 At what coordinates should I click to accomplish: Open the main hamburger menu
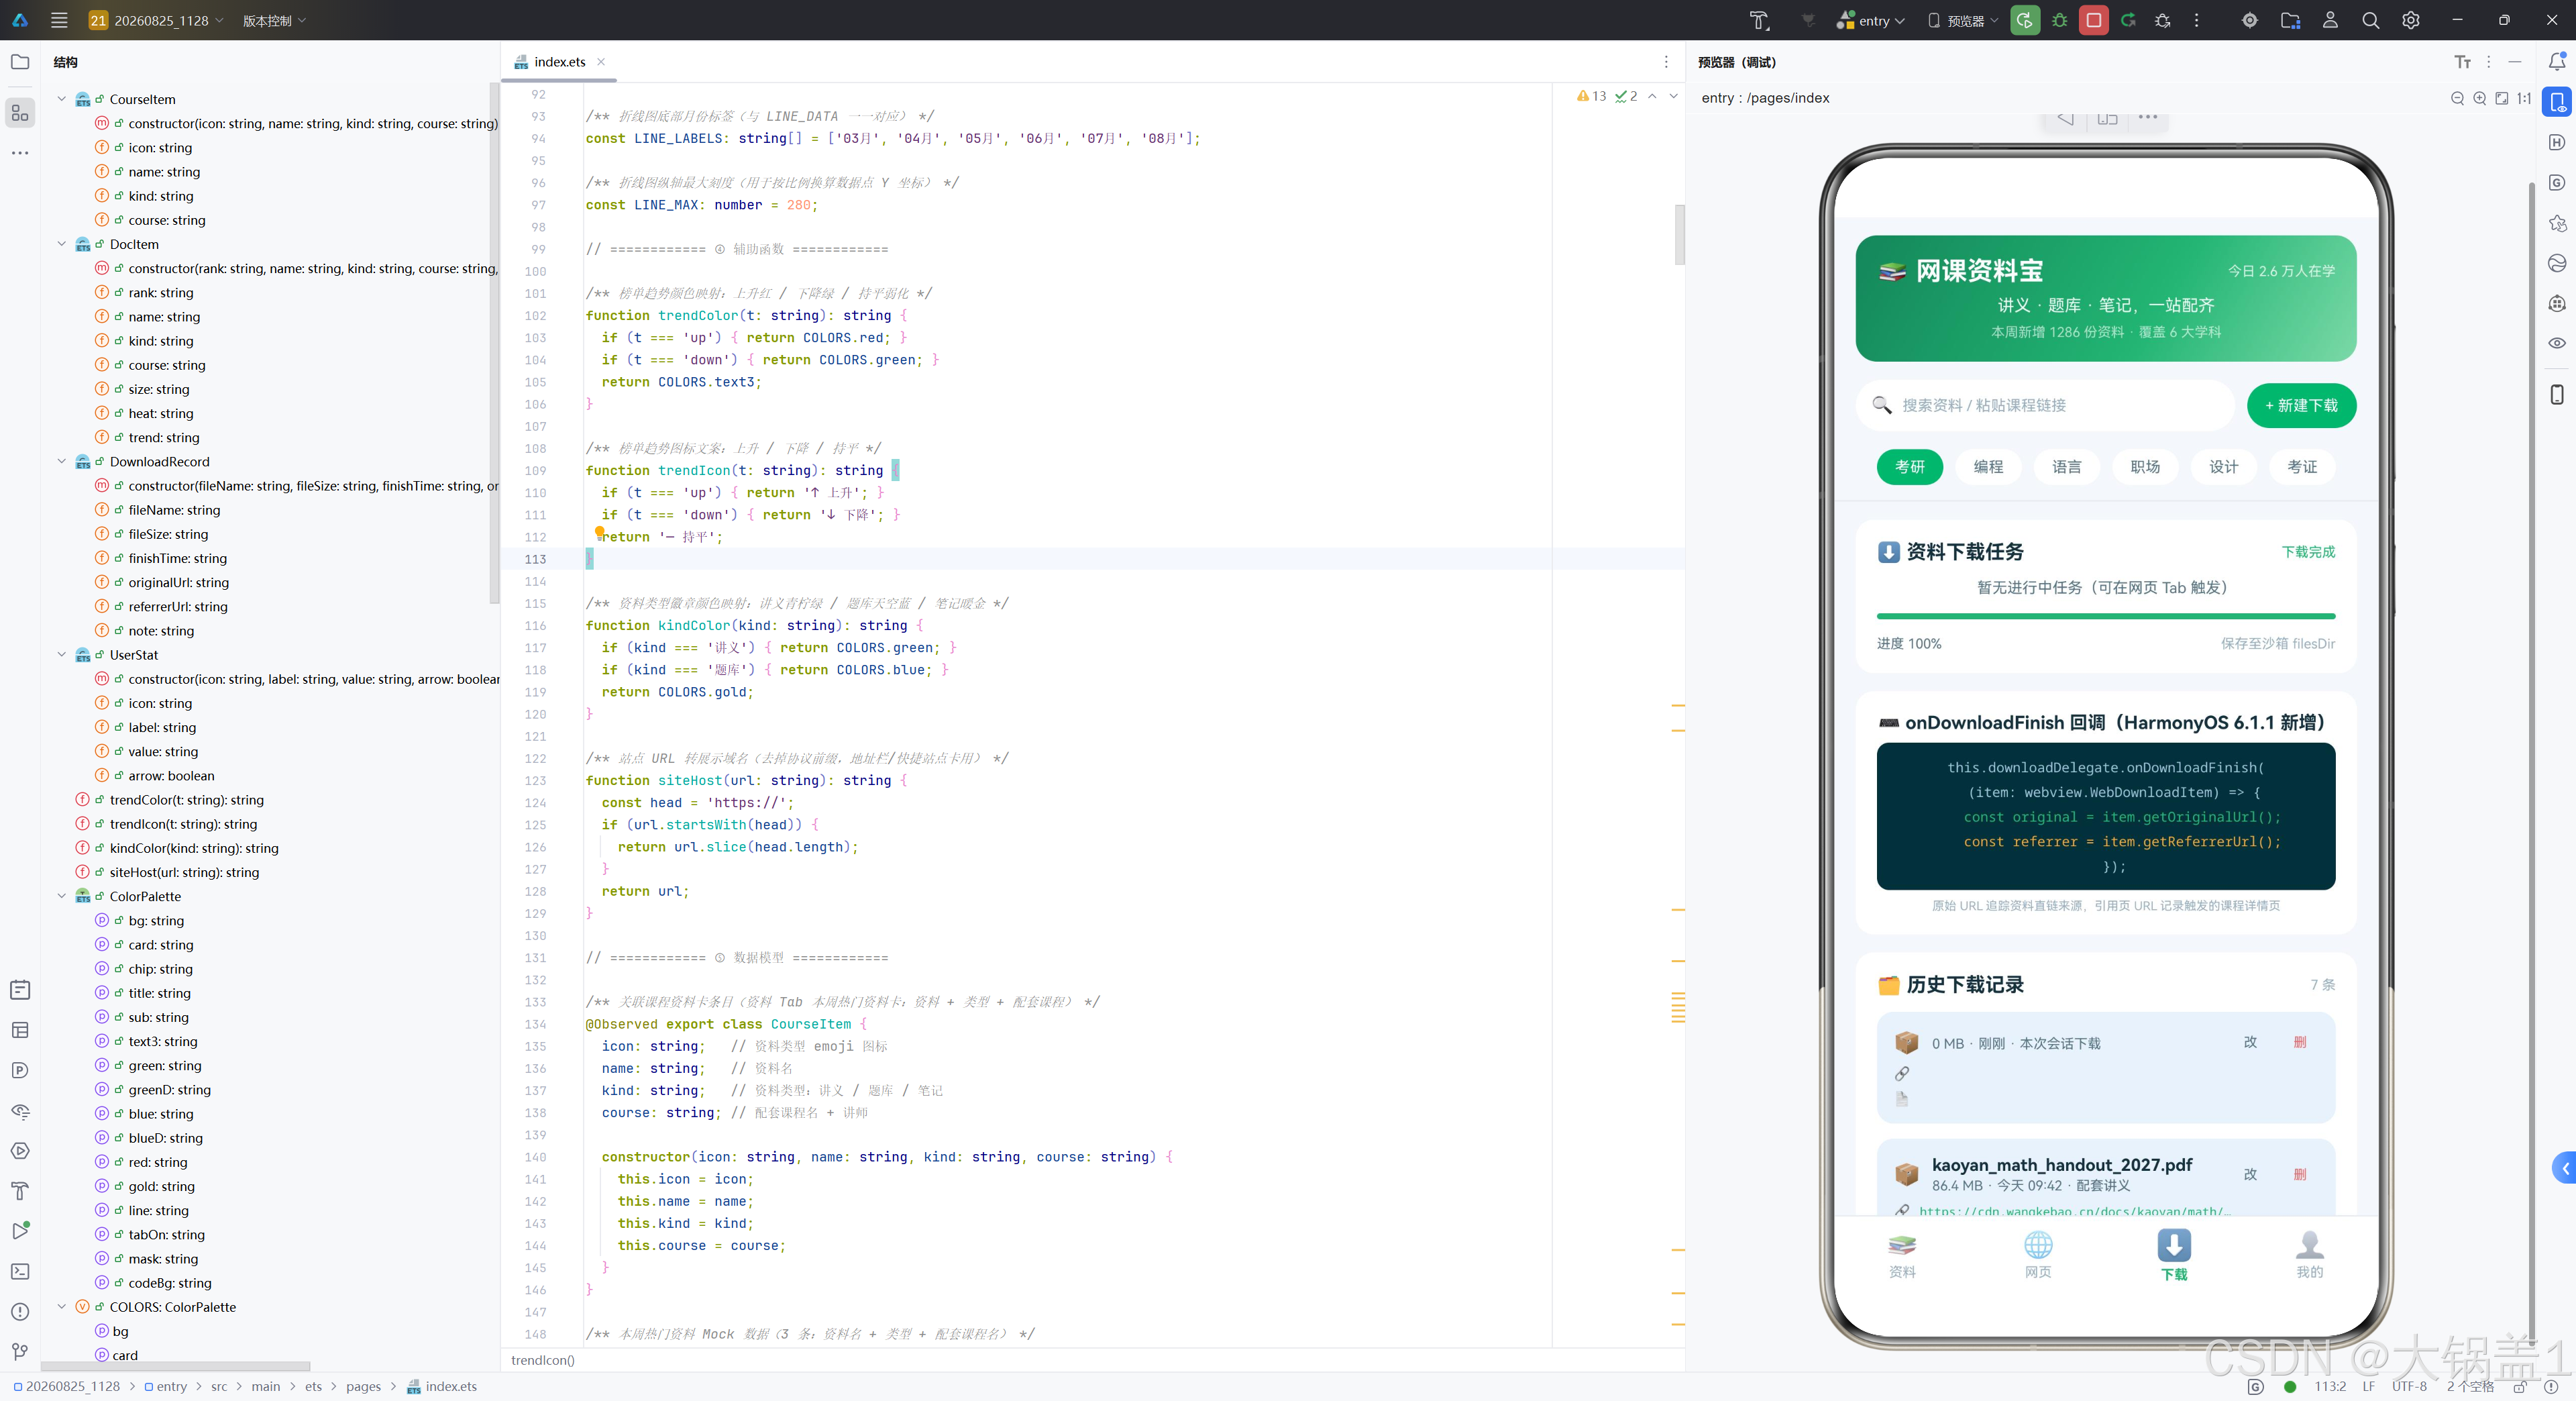coord(59,20)
